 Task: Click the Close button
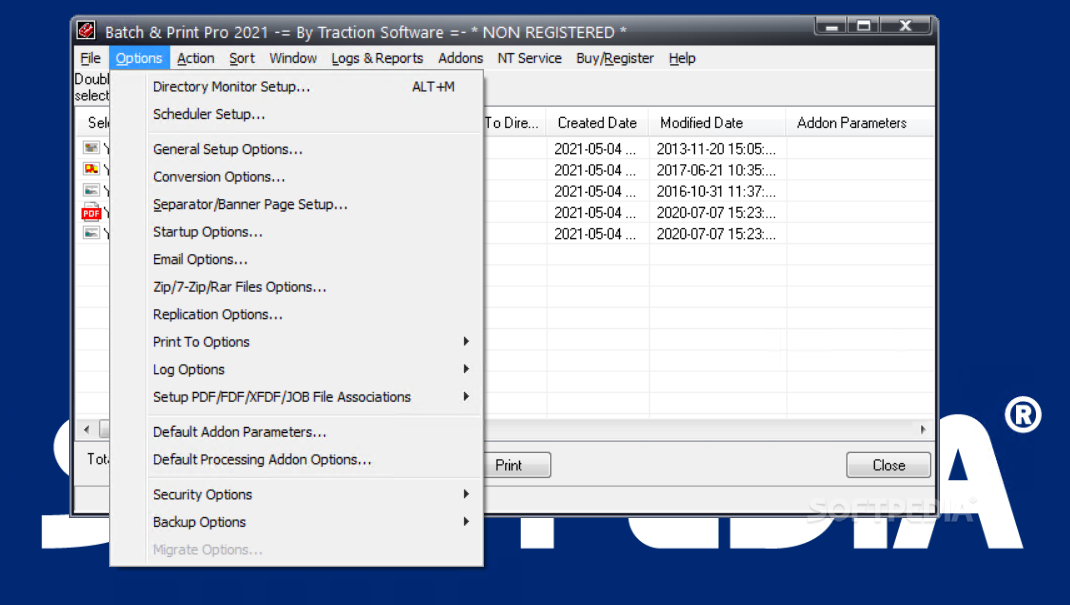coord(888,465)
